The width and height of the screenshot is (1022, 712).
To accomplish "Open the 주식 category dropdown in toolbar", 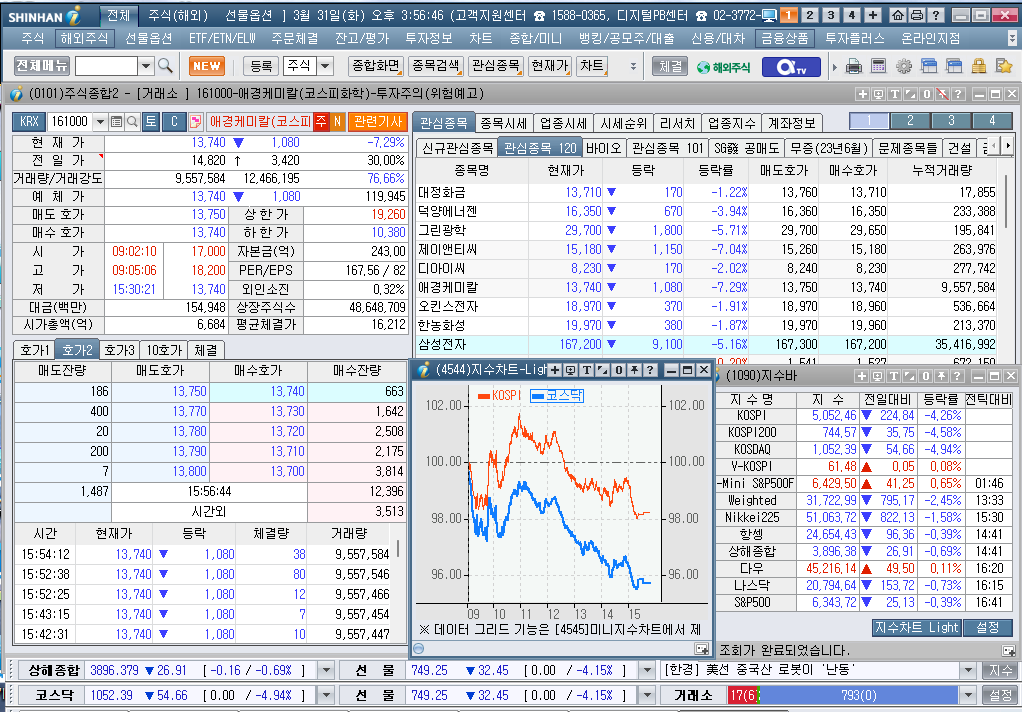I will tap(325, 66).
